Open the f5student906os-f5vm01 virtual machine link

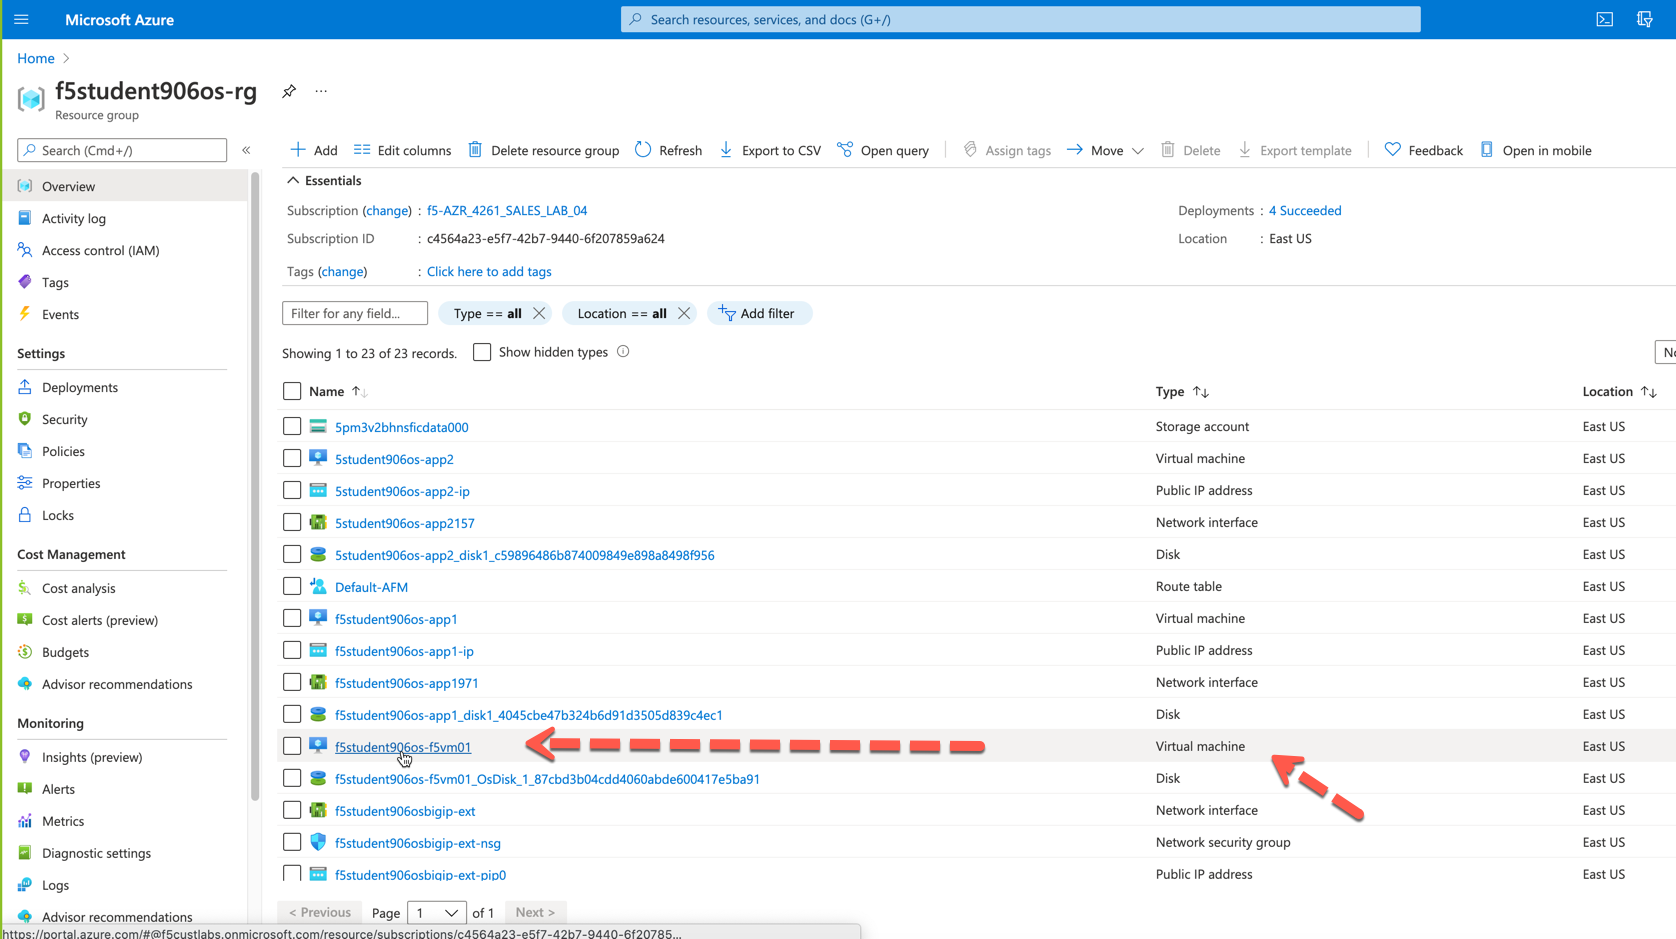coord(403,747)
